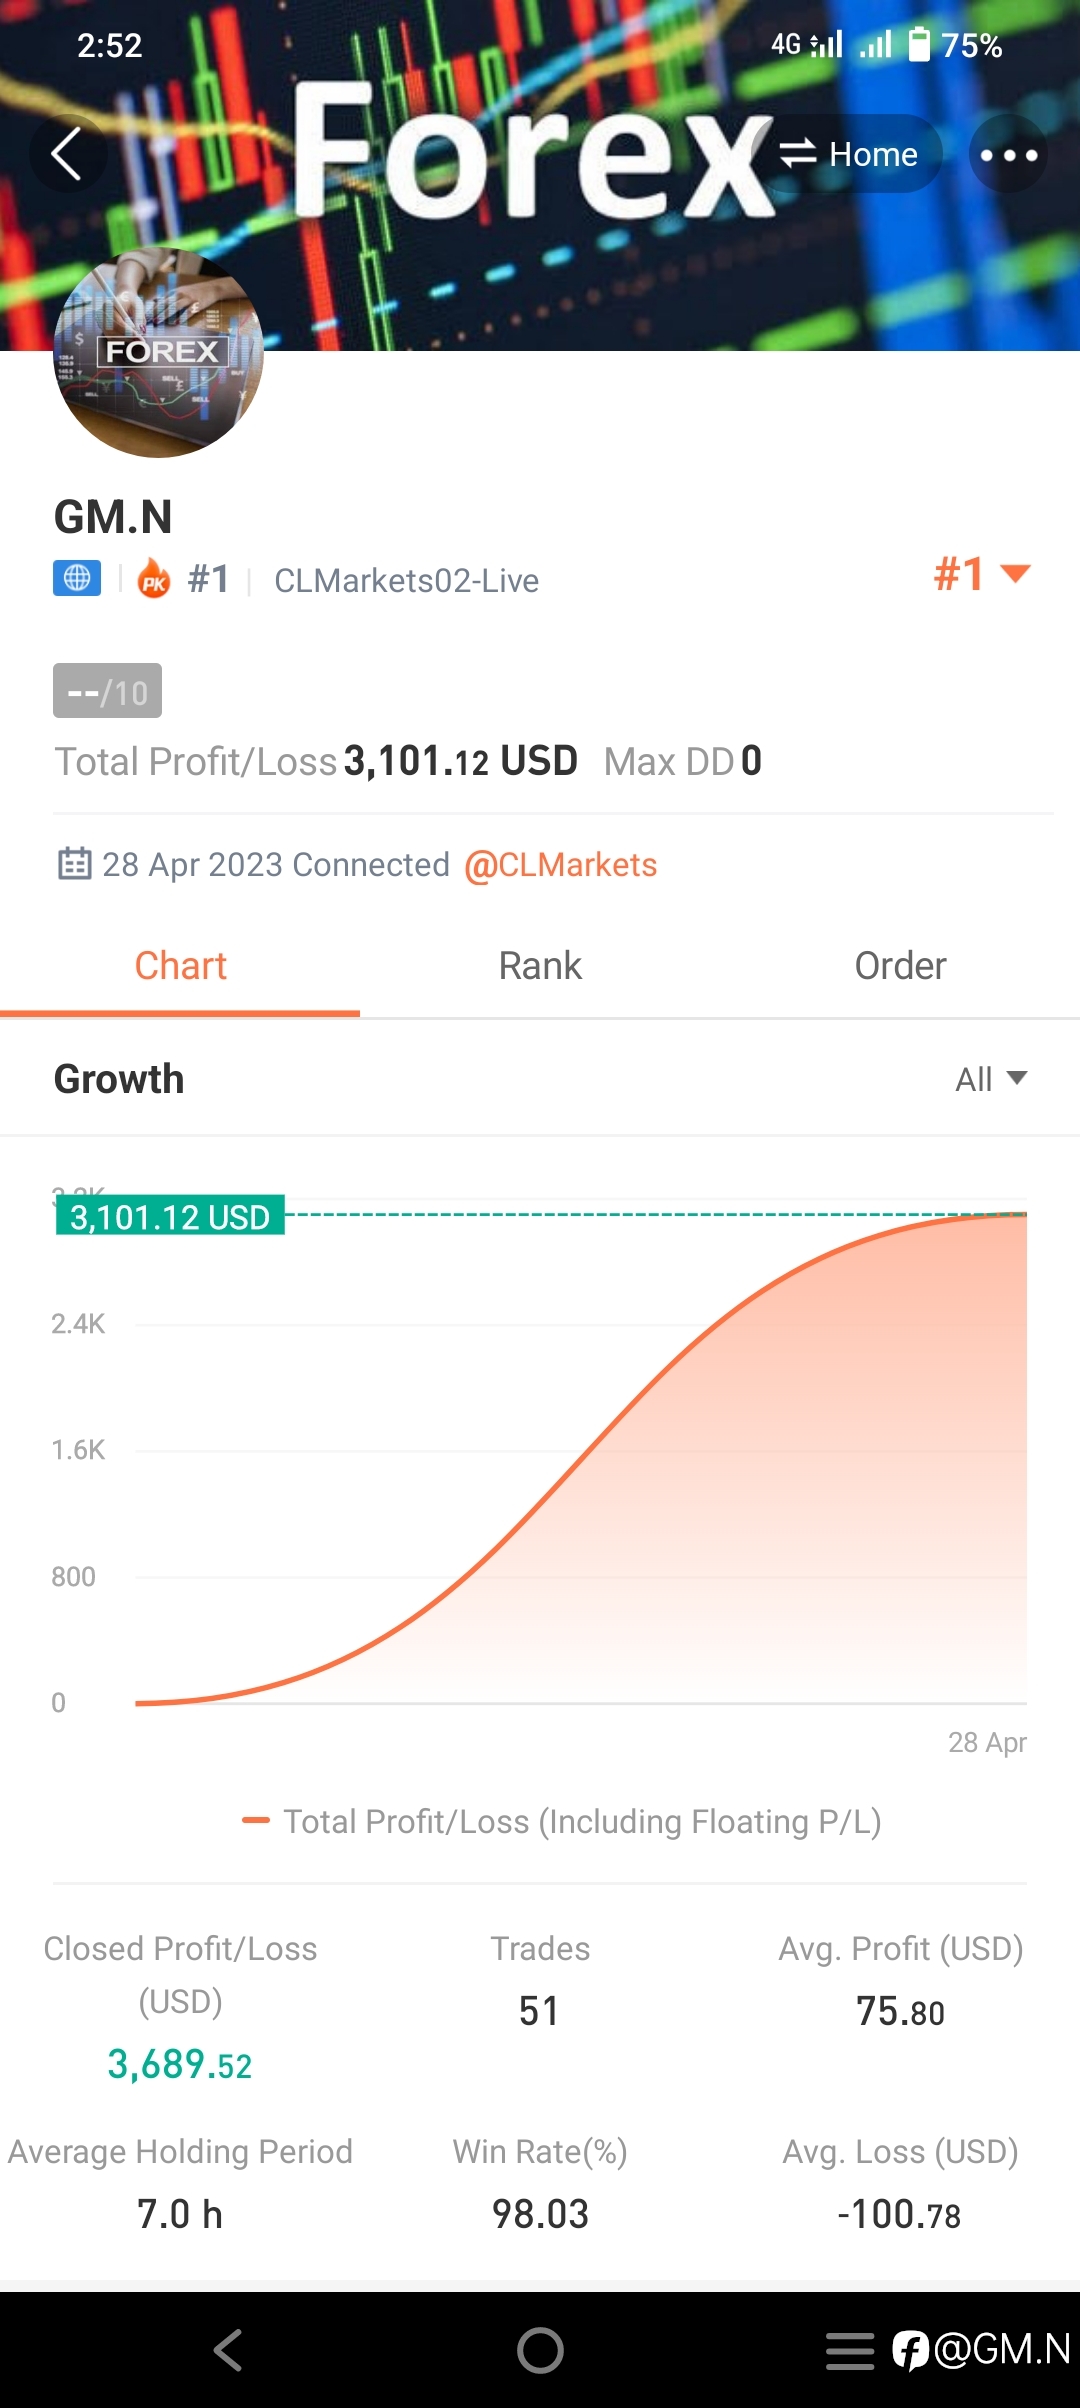Open the All time-range dropdown
The image size is (1080, 2408).
[990, 1079]
